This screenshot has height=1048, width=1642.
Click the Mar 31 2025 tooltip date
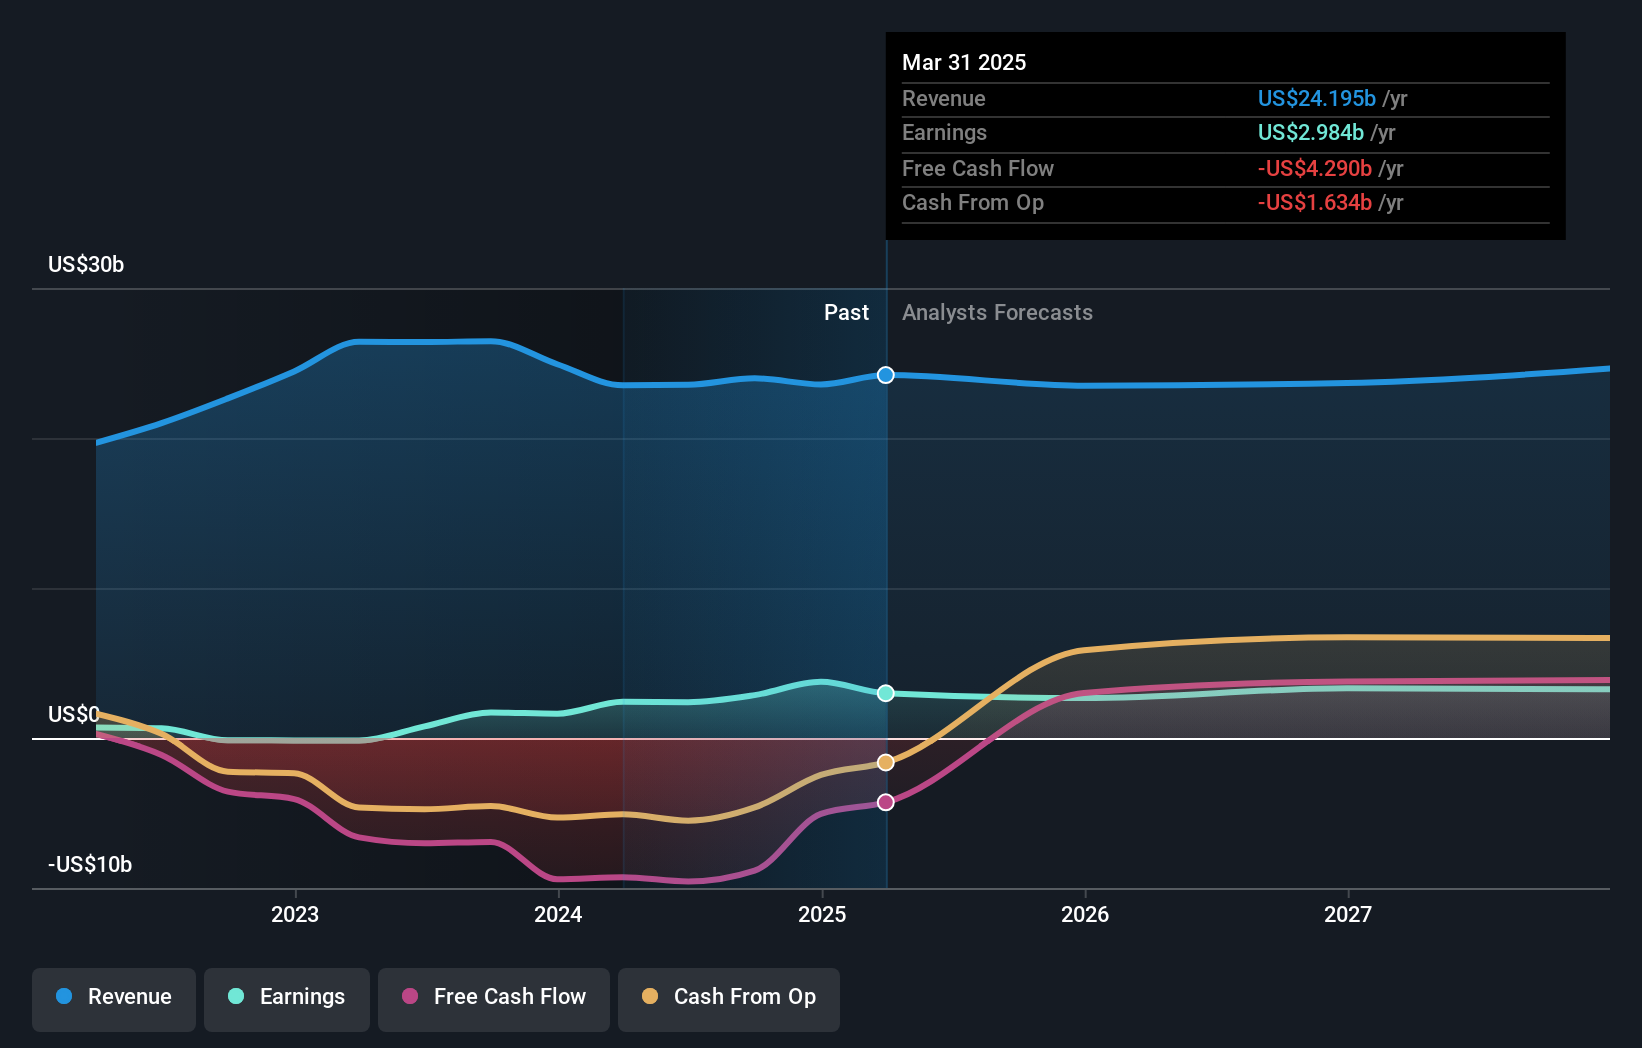pos(964,62)
